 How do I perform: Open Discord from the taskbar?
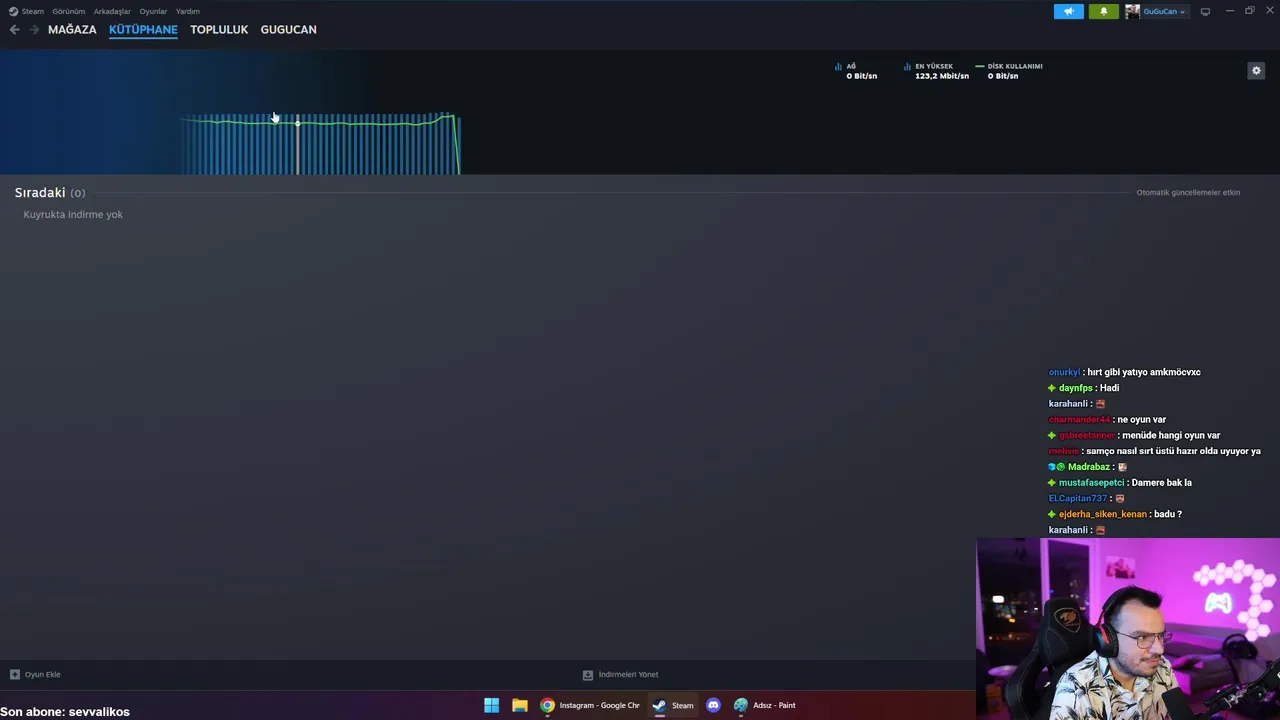tap(713, 705)
